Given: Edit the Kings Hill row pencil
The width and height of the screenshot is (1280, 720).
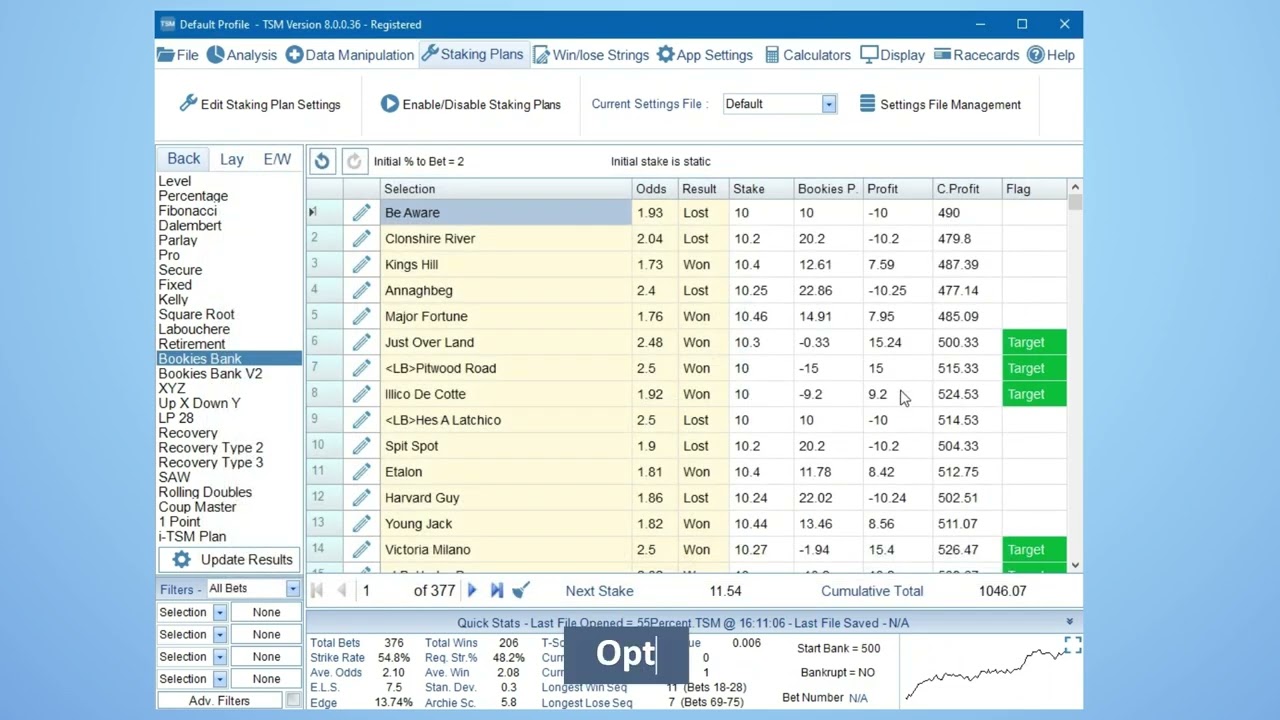Looking at the screenshot, I should click(x=361, y=264).
